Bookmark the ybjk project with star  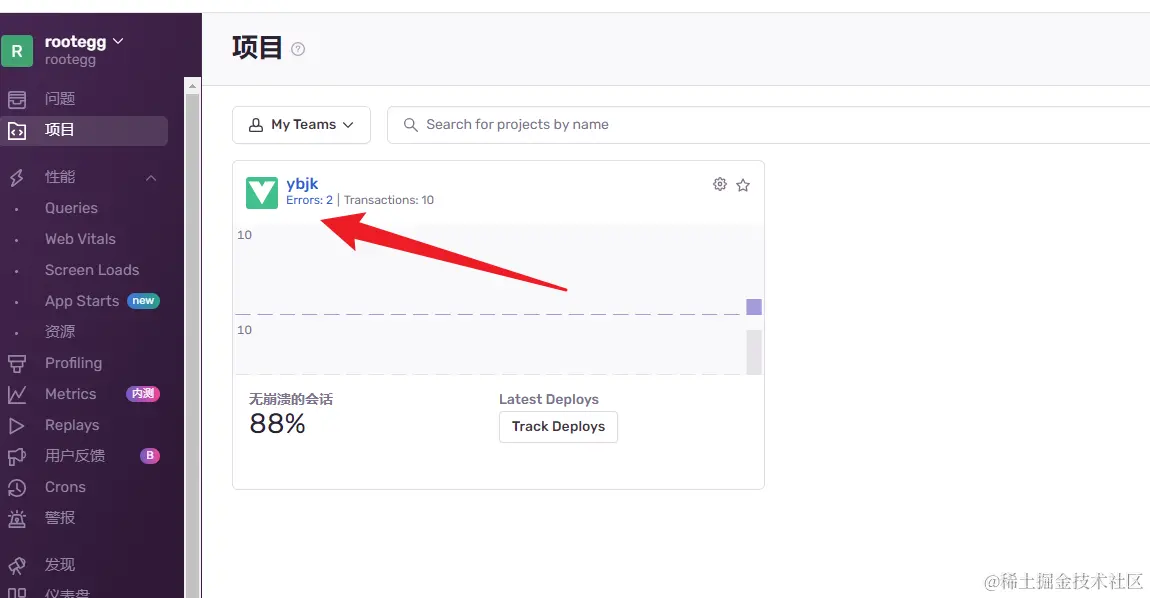743,185
